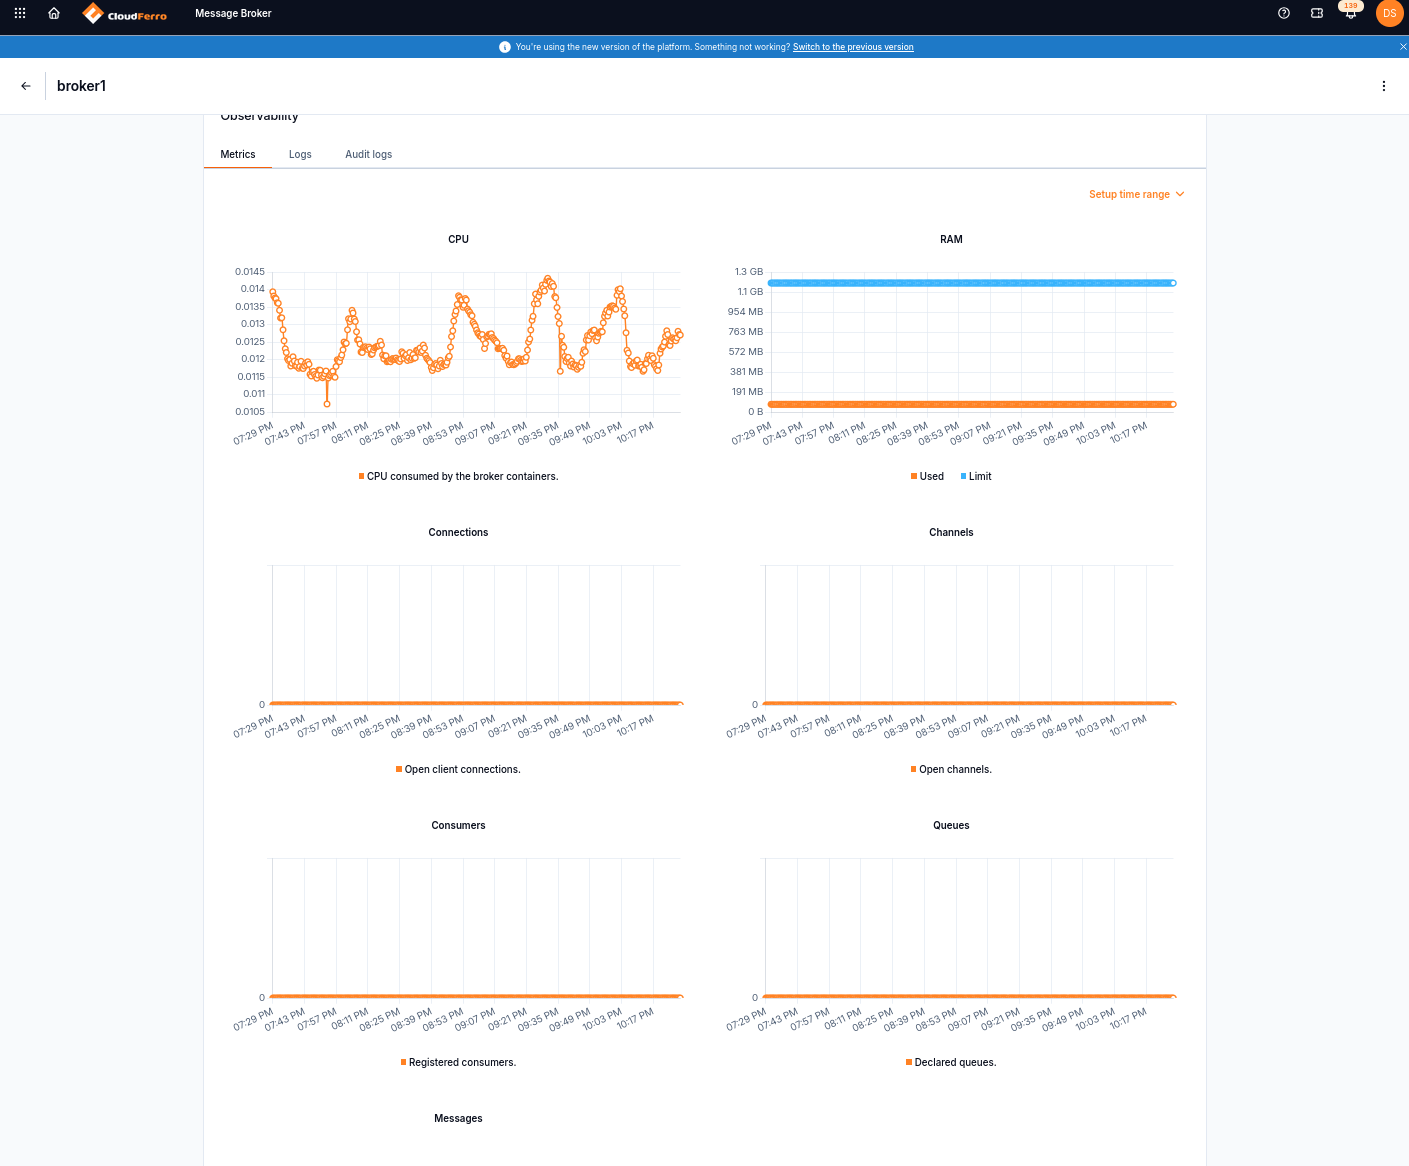Image resolution: width=1409 pixels, height=1166 pixels.
Task: Switch to the Logs tab
Action: point(300,154)
